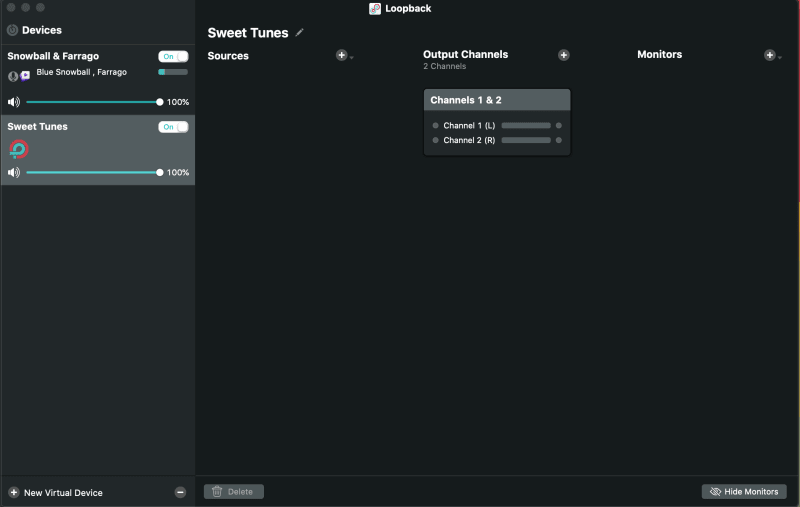Open the Monitors add dropdown arrow
This screenshot has width=800, height=507.
pos(780,58)
